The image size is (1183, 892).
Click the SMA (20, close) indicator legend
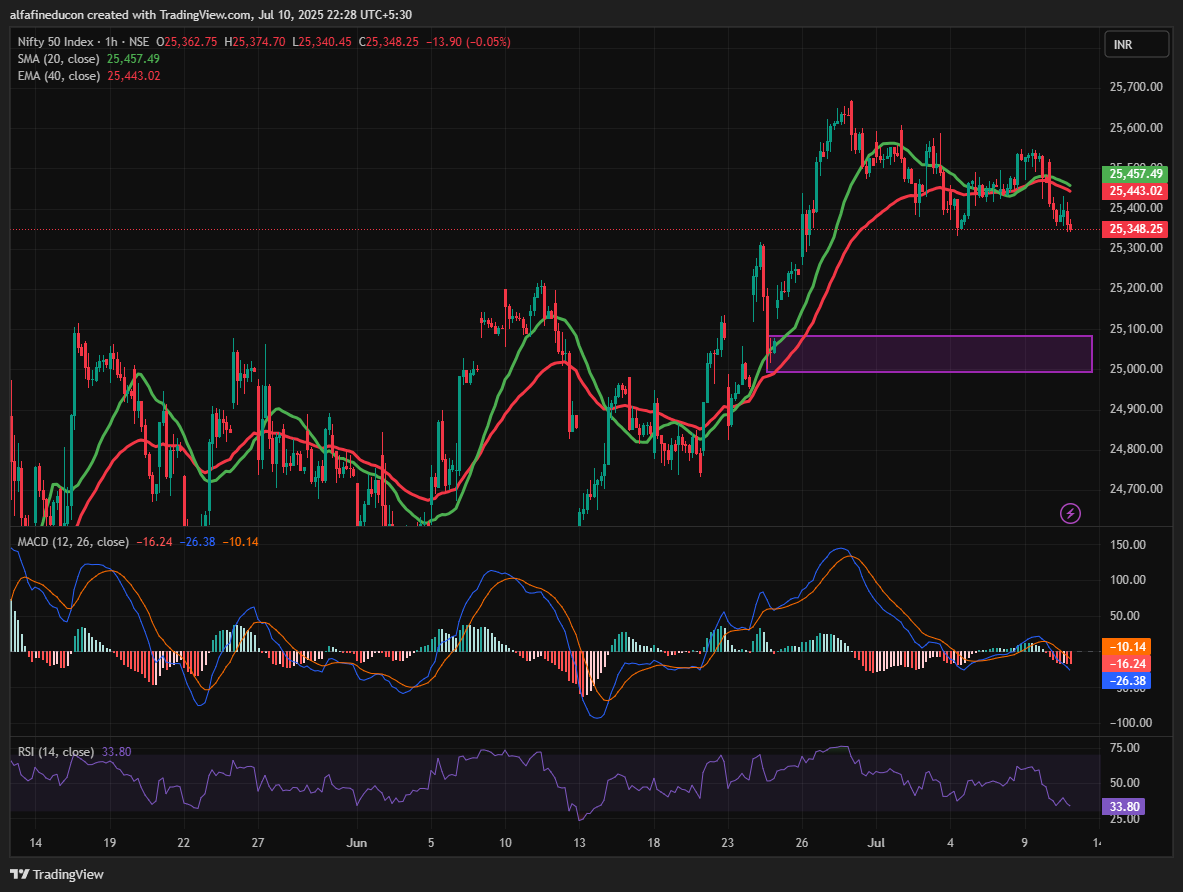tap(58, 59)
